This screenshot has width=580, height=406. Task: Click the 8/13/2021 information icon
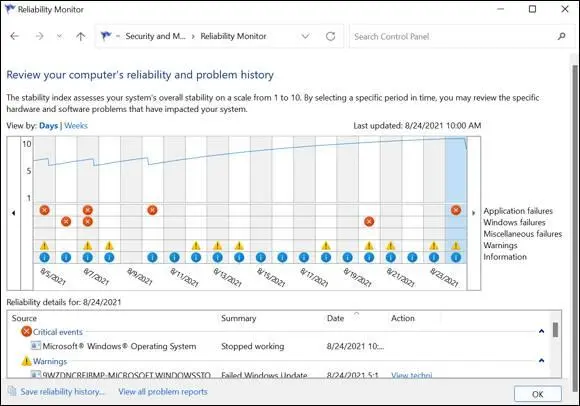pyautogui.click(x=218, y=257)
